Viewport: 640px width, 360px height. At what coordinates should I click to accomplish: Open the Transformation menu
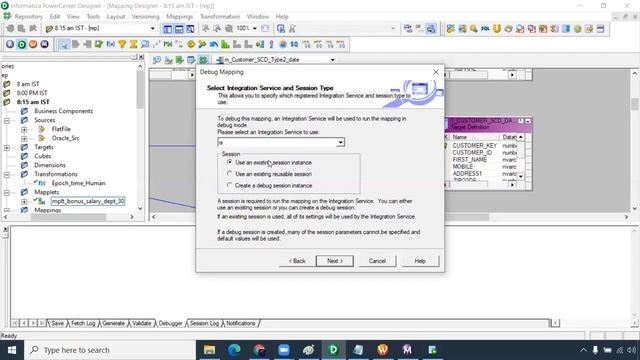pos(220,16)
